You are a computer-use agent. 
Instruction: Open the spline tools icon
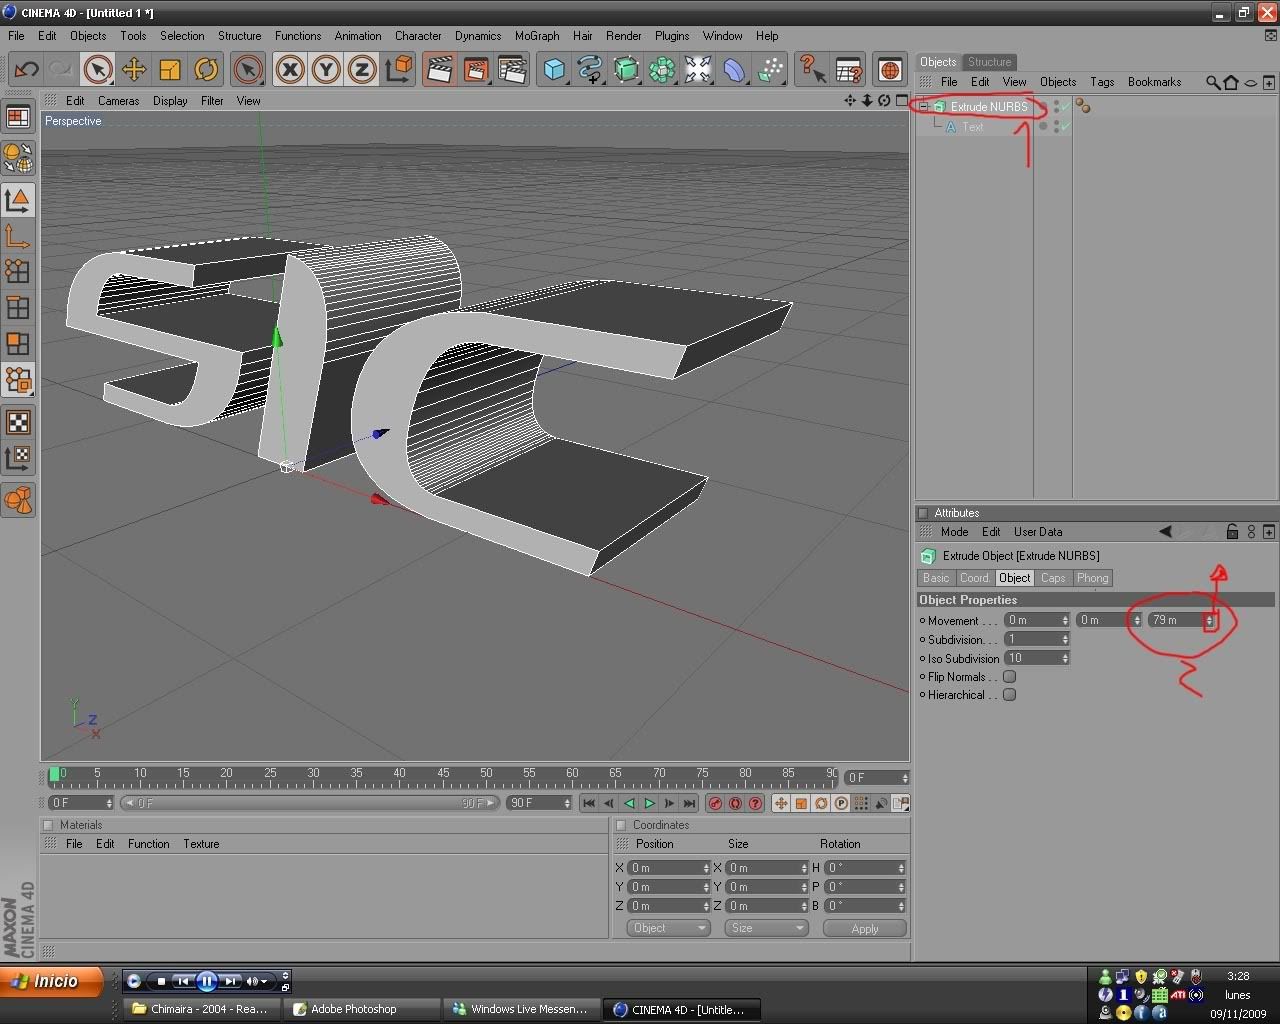point(590,69)
